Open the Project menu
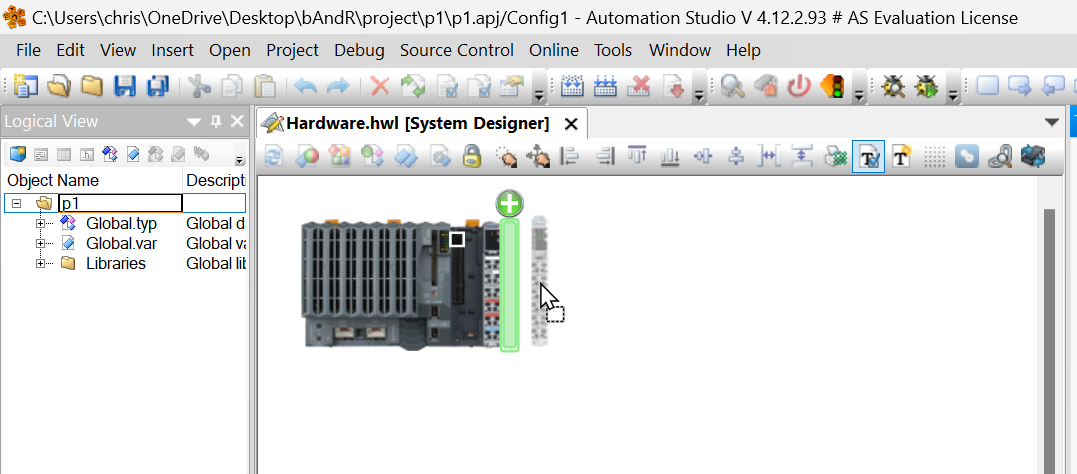 (x=293, y=50)
